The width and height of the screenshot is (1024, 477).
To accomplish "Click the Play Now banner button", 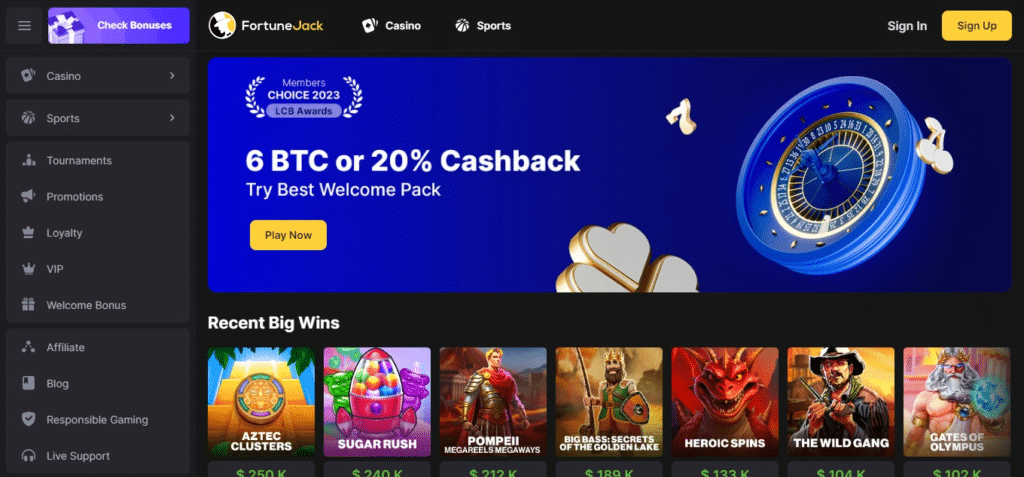I will [x=288, y=235].
